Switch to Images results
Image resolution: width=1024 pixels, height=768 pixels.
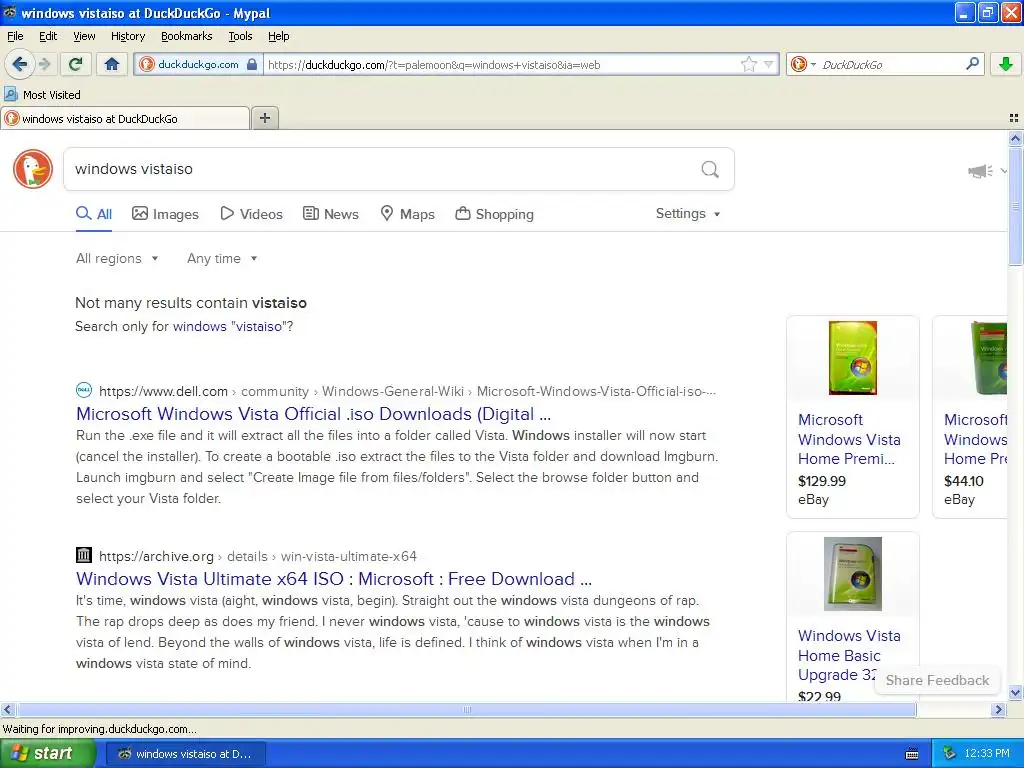[x=165, y=214]
